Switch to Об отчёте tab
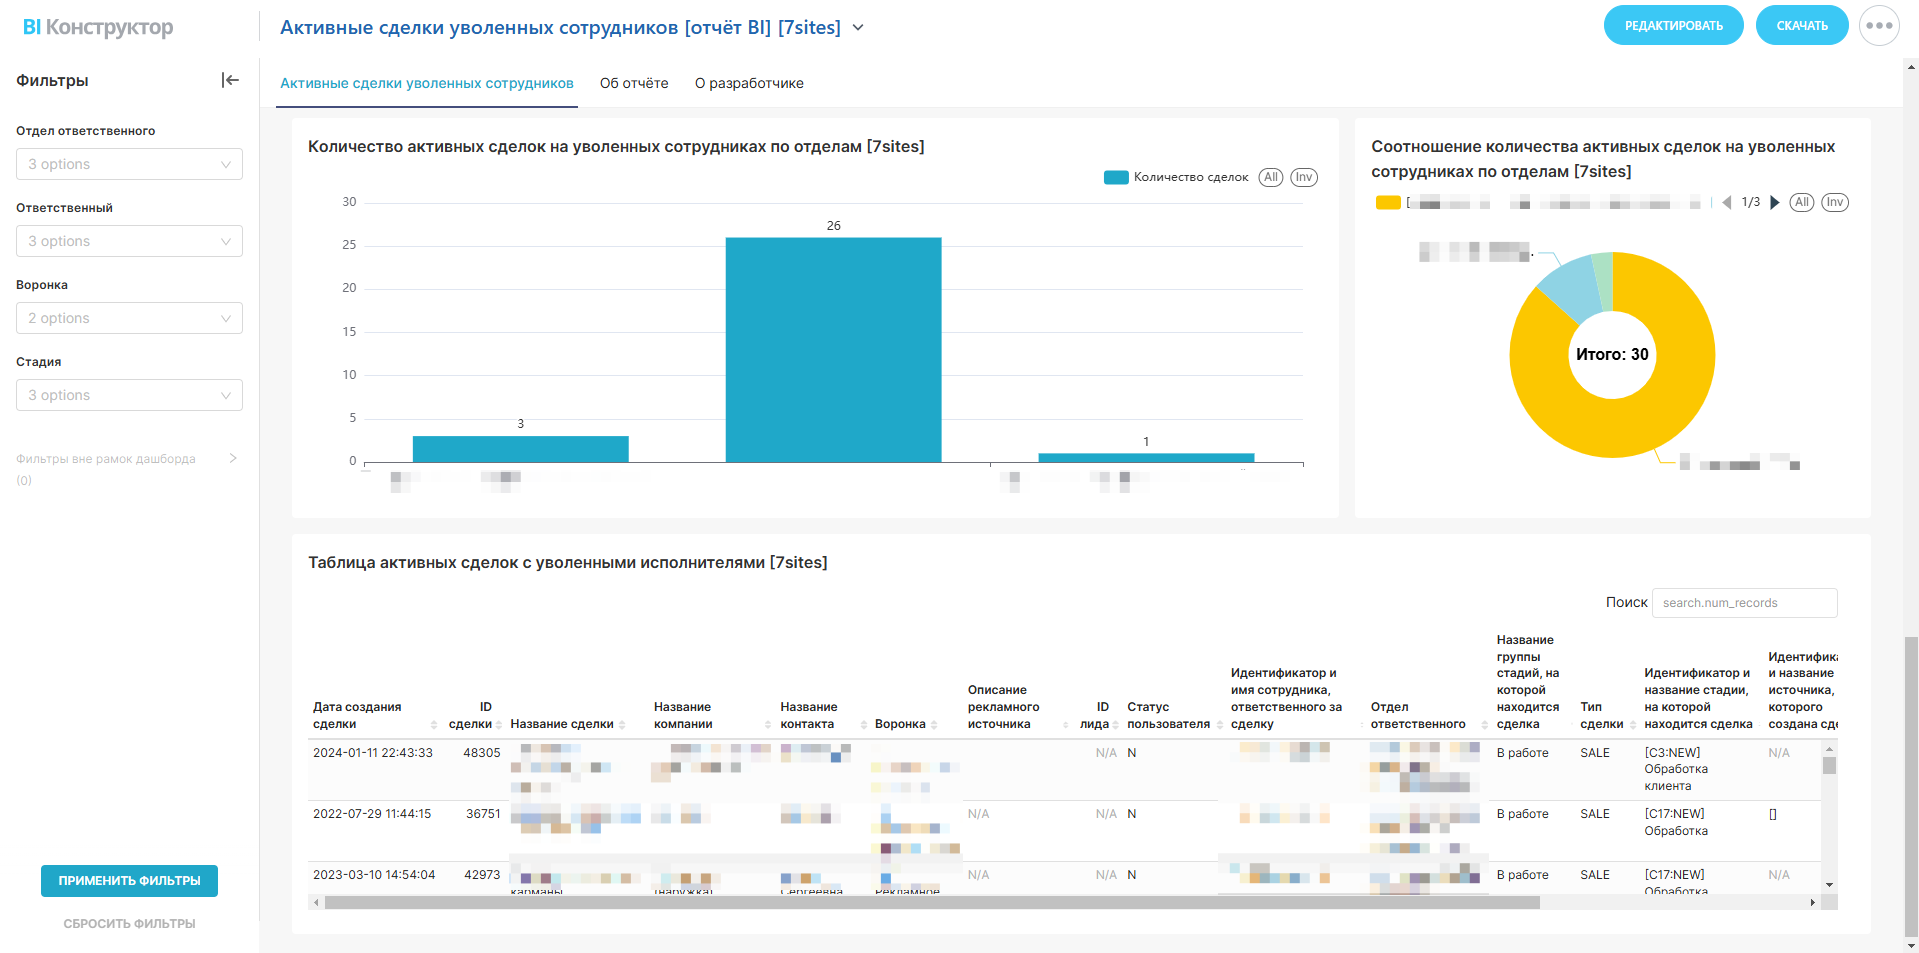Screen dimensions: 1919x953 click(634, 83)
